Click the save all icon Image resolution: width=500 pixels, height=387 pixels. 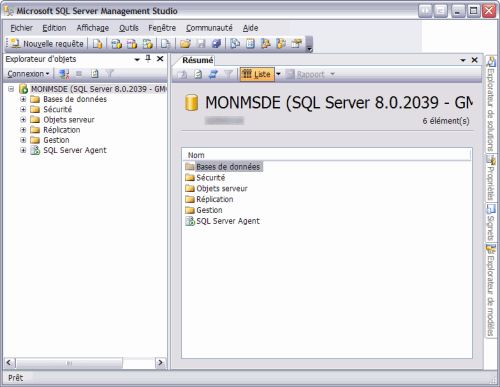(216, 44)
